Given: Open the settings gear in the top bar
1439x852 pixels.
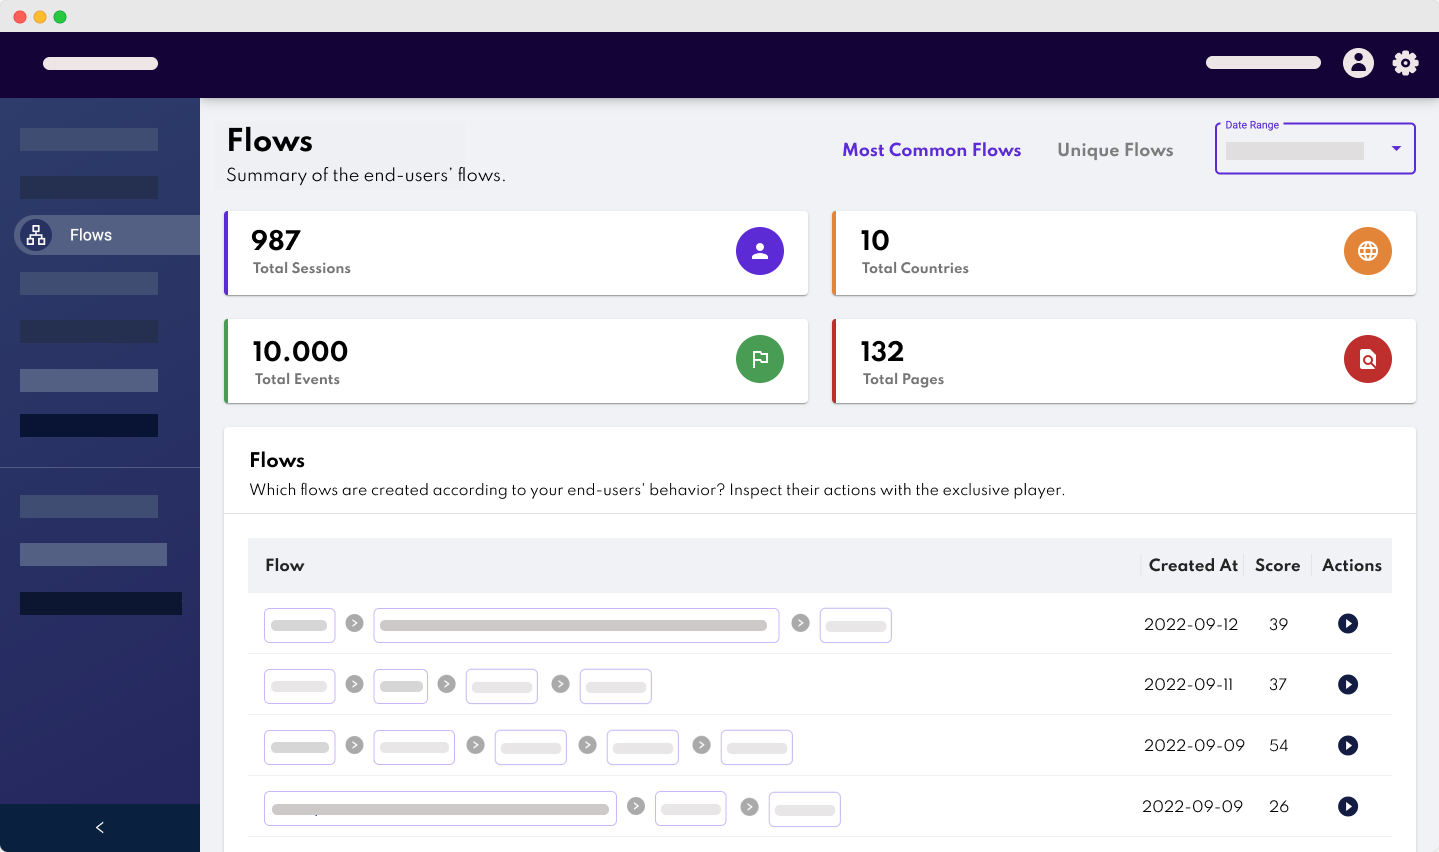Looking at the screenshot, I should click(1405, 62).
